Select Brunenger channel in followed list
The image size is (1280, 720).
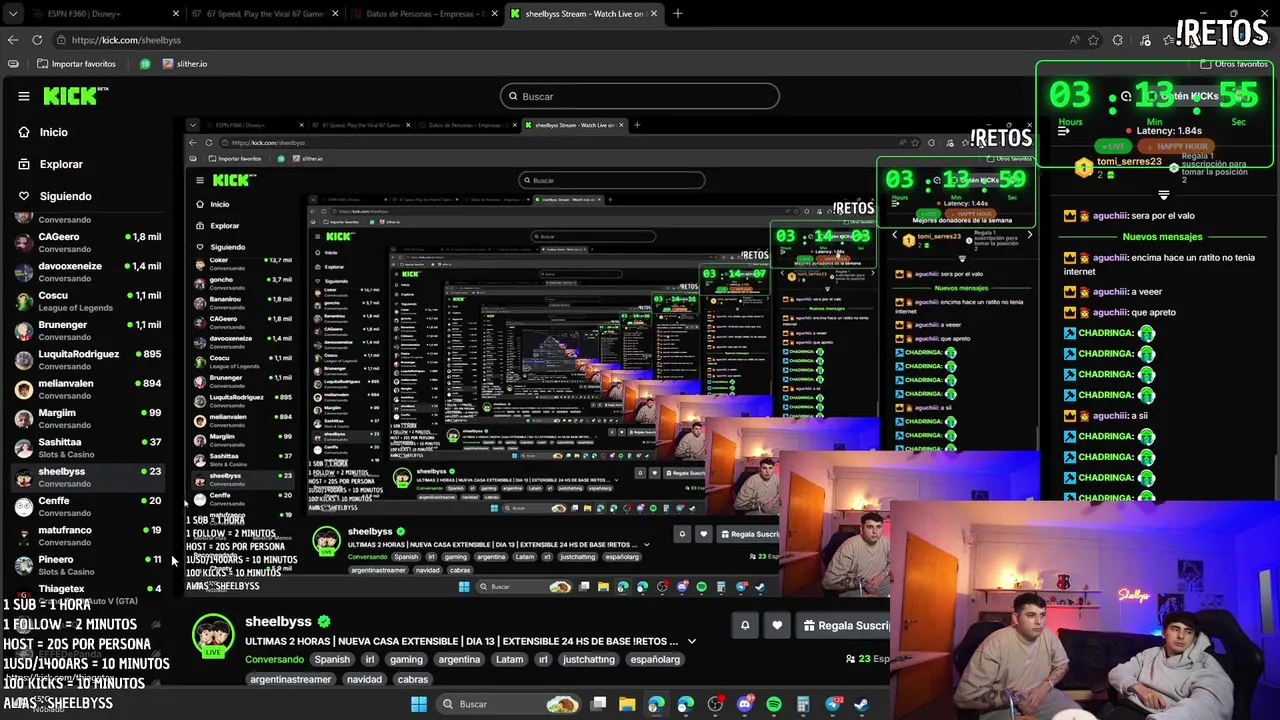[x=88, y=330]
